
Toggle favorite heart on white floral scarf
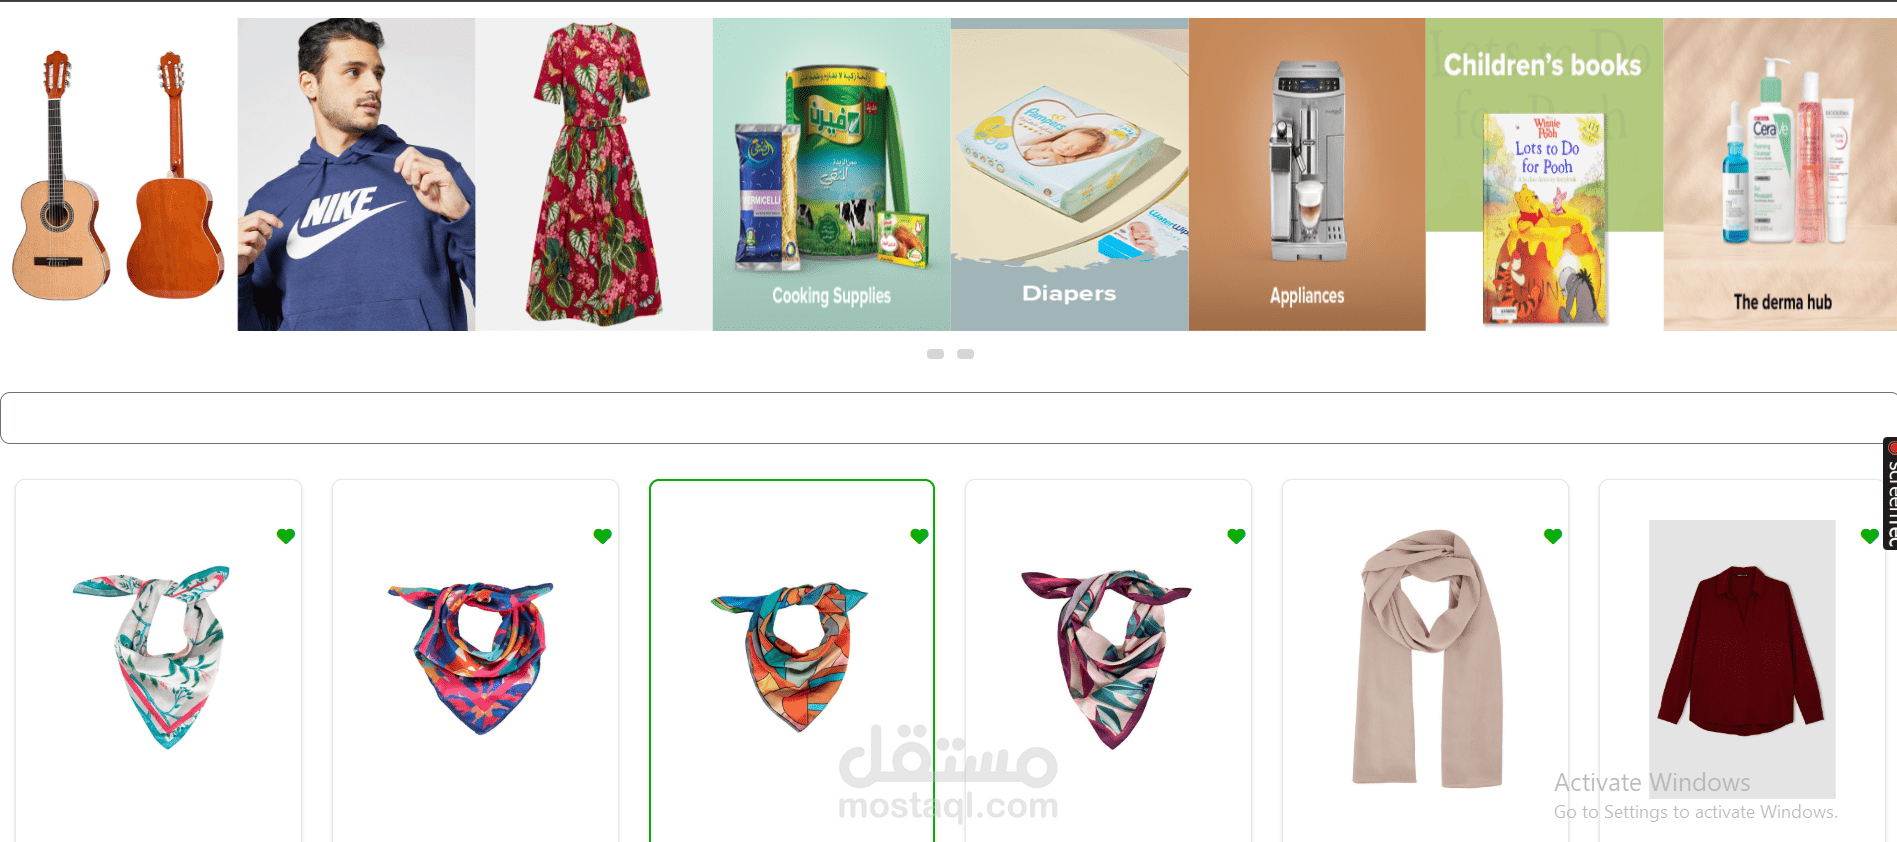pyautogui.click(x=286, y=536)
